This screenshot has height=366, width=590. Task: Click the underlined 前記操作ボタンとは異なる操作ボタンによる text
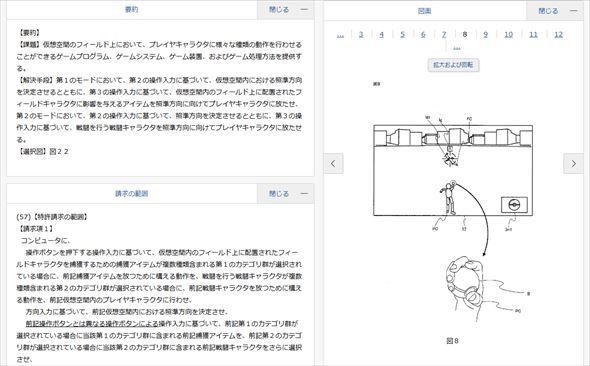[x=92, y=323]
